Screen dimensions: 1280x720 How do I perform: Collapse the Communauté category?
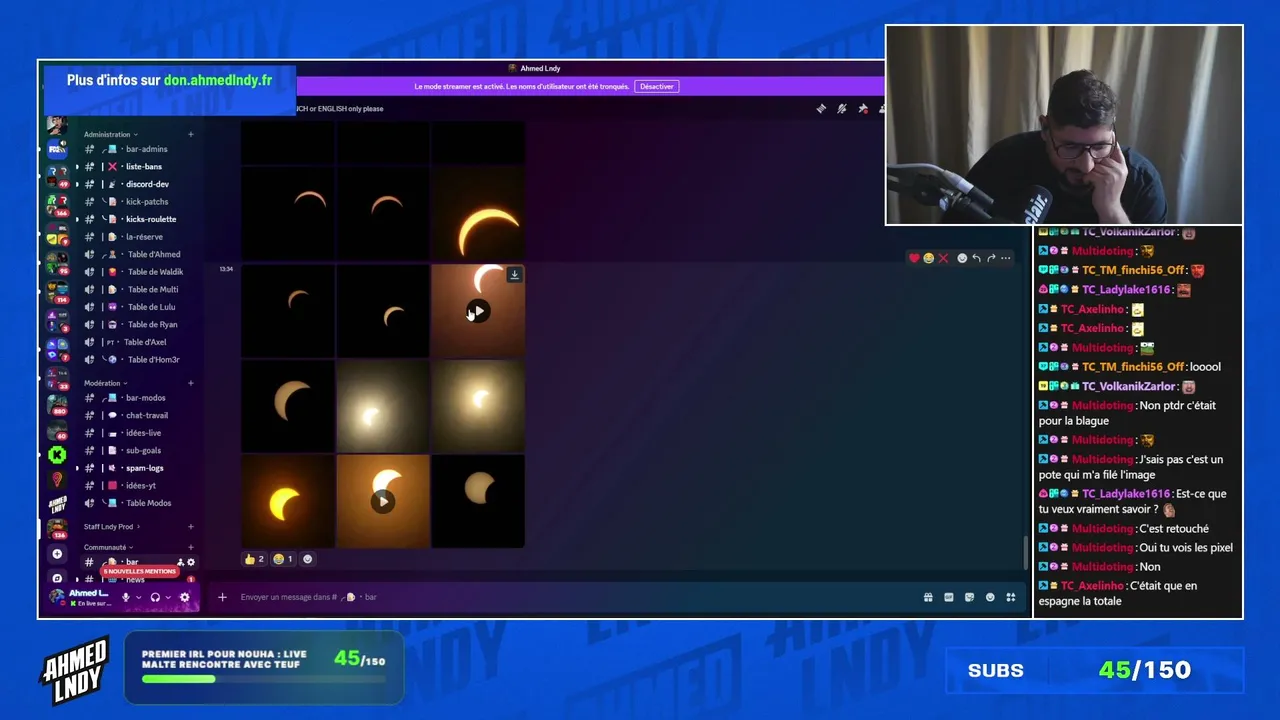(x=109, y=547)
